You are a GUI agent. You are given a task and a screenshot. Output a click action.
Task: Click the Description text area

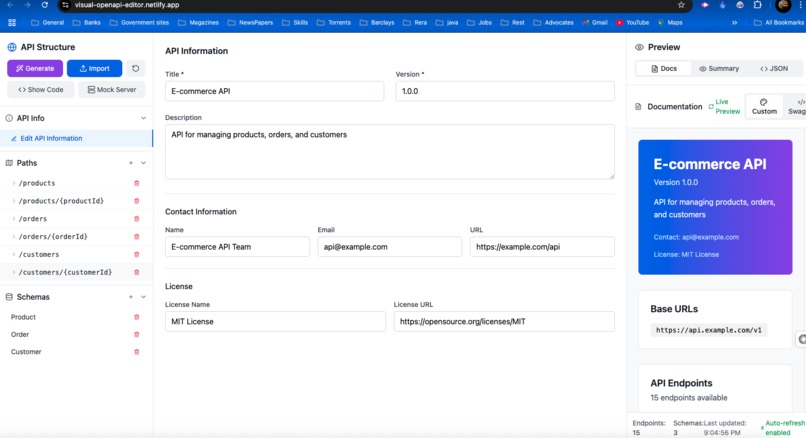pos(390,152)
